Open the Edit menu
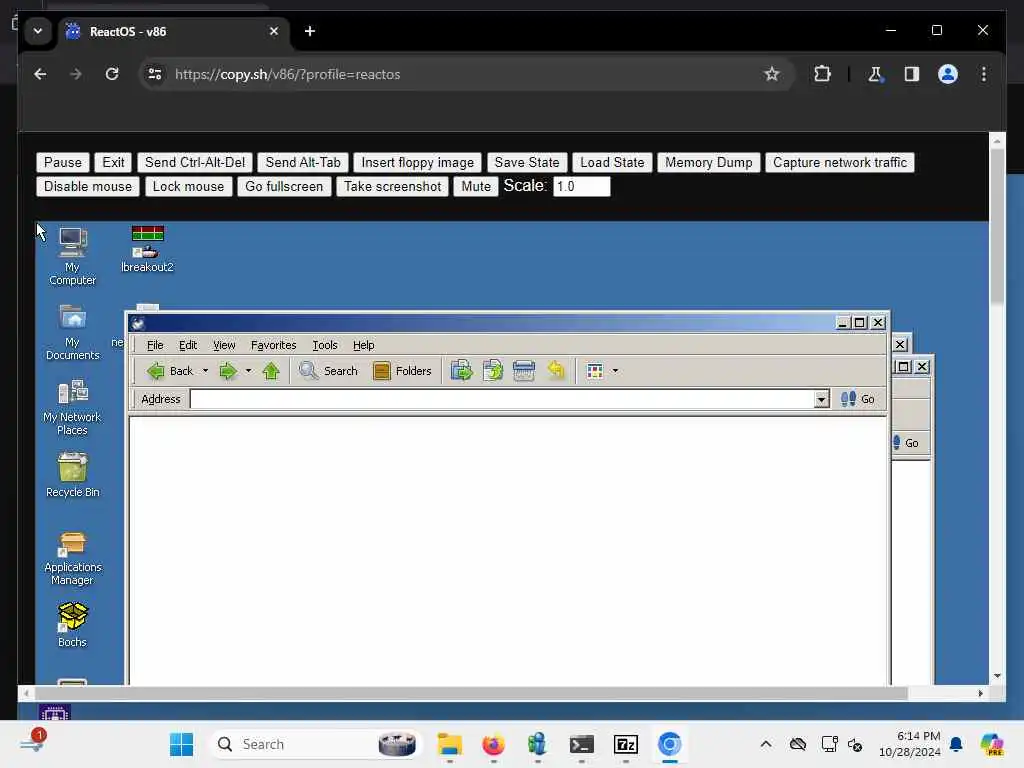This screenshot has height=768, width=1024. [188, 345]
